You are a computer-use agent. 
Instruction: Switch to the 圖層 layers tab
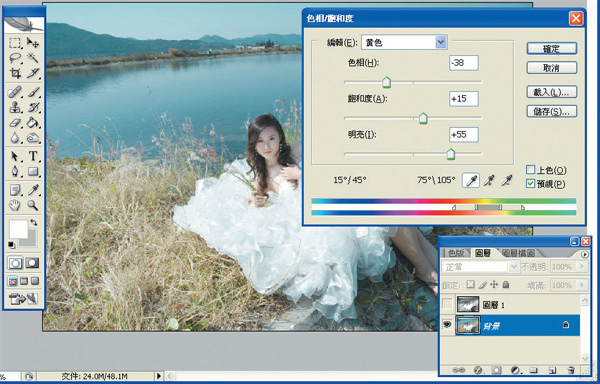click(x=483, y=253)
